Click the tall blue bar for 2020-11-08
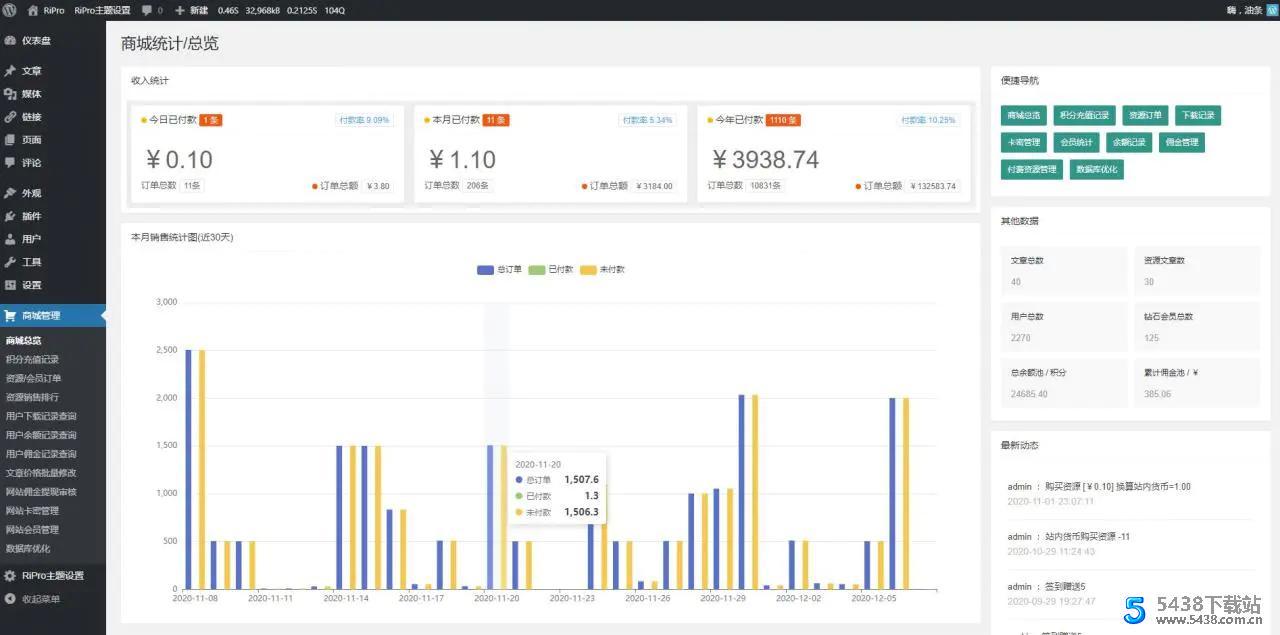 click(x=188, y=469)
